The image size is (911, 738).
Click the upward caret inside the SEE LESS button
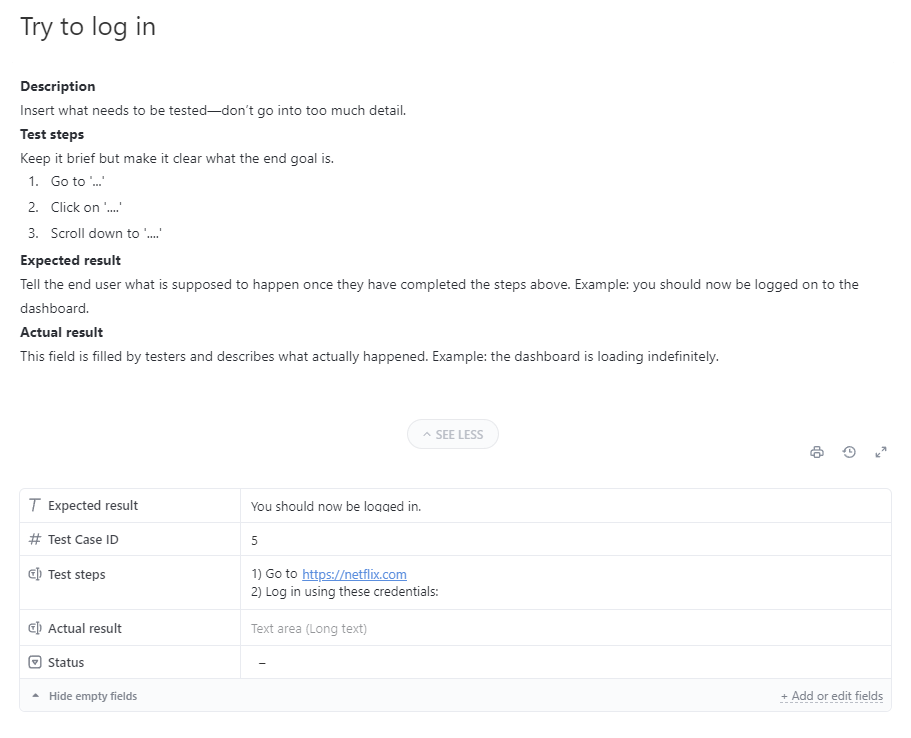coord(429,434)
